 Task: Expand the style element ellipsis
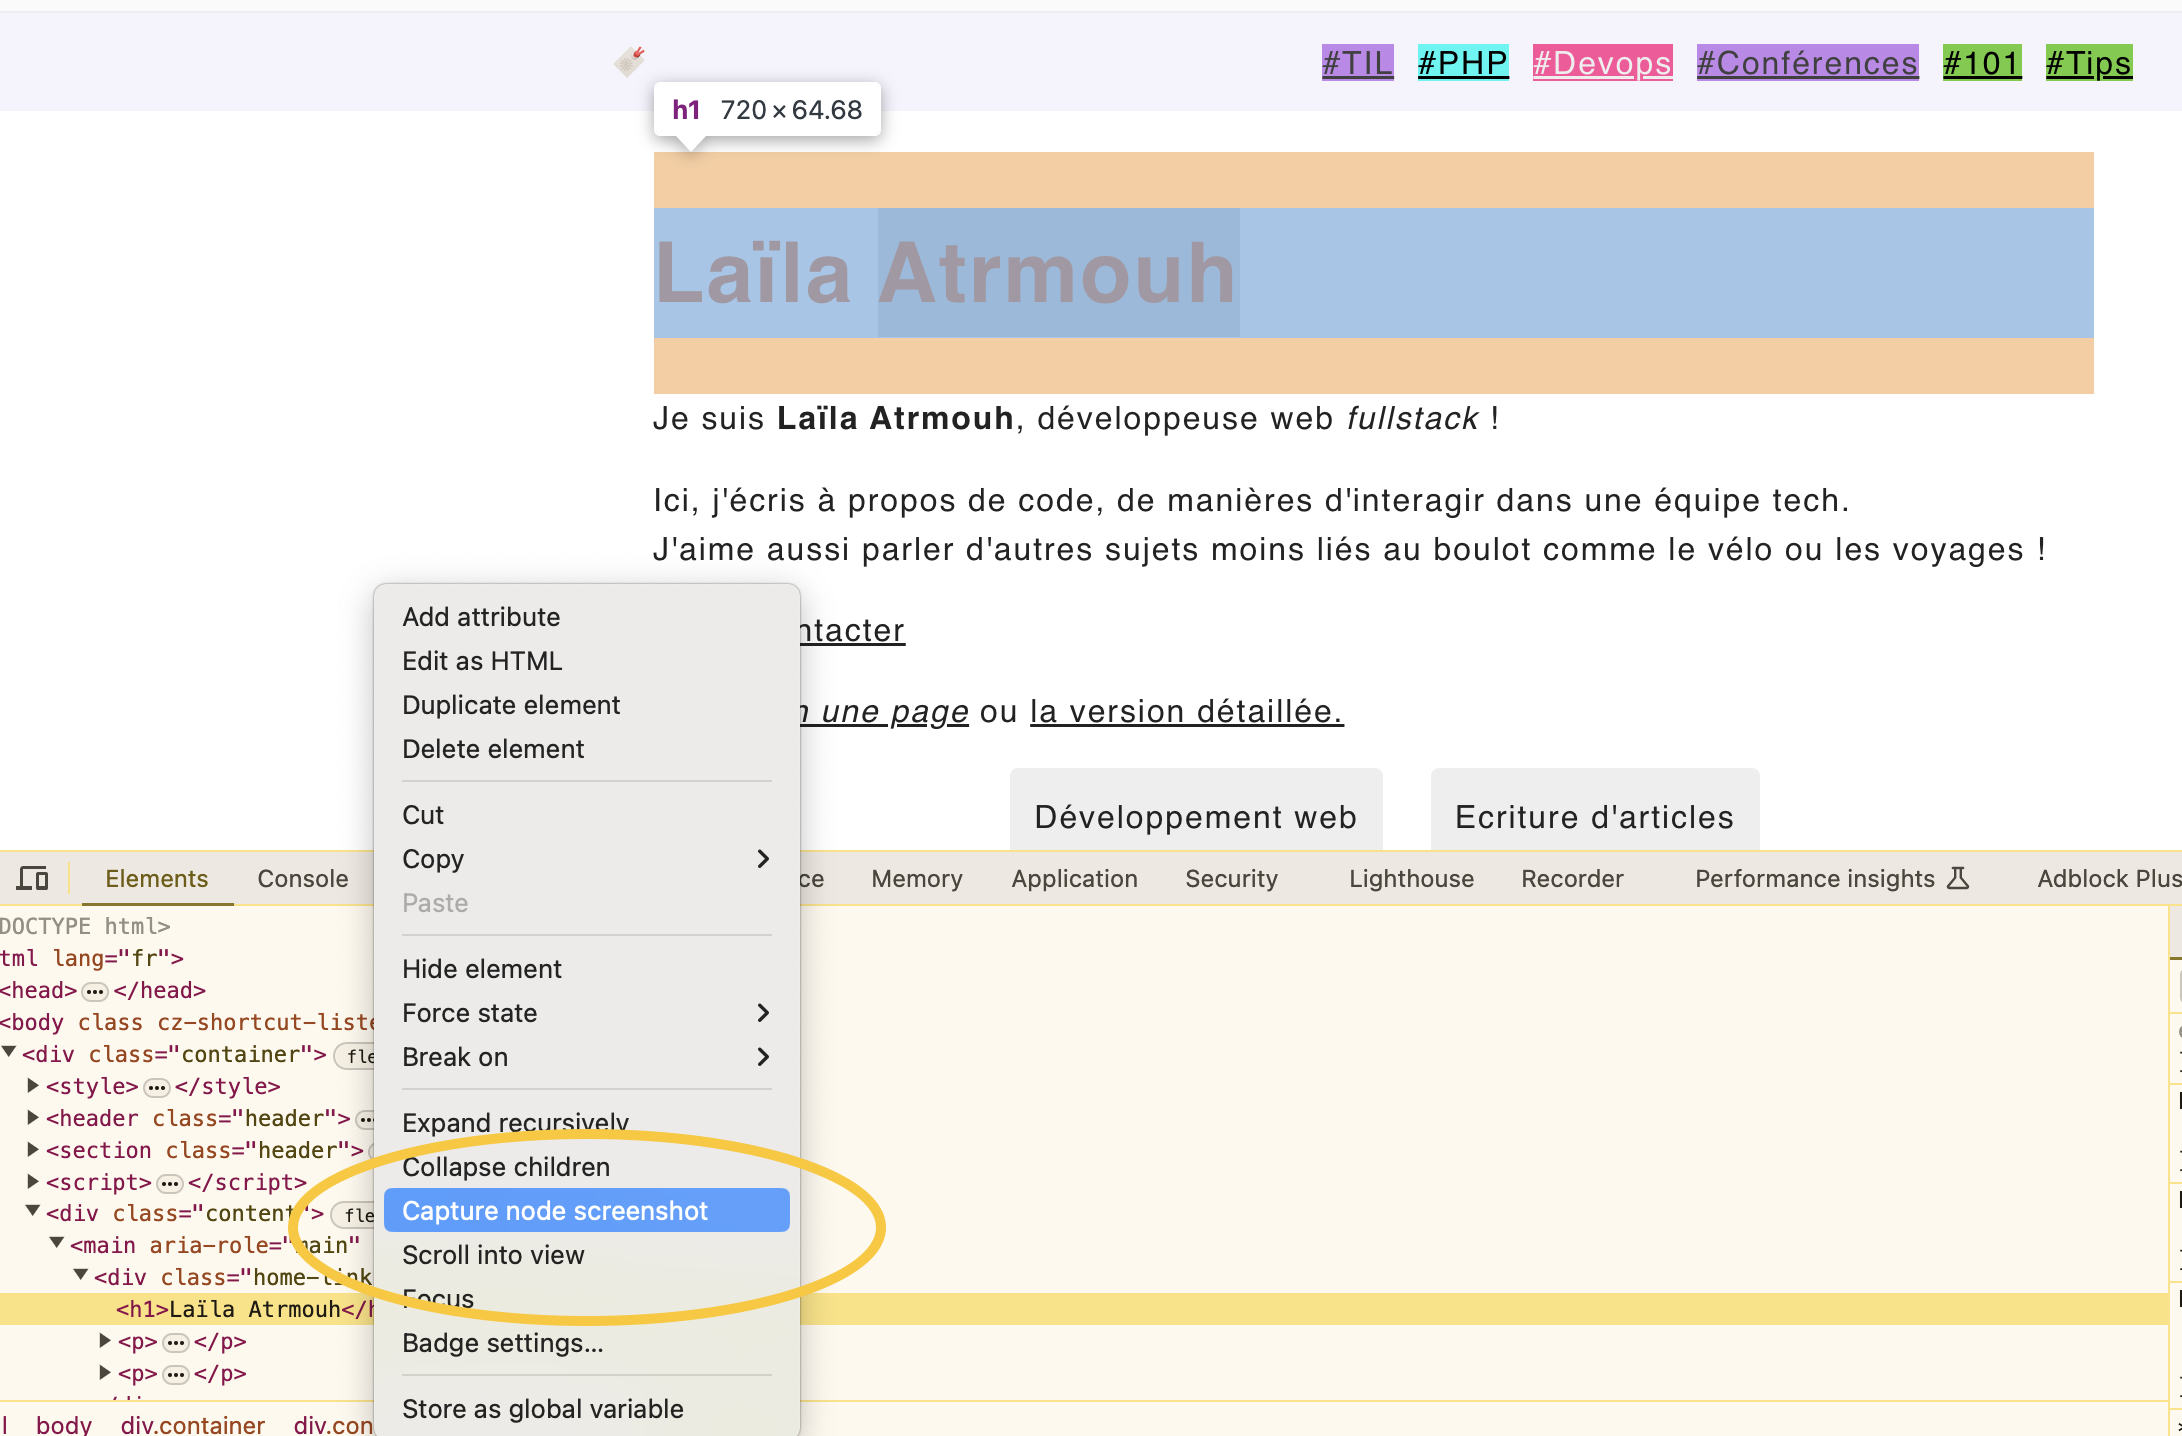157,1087
